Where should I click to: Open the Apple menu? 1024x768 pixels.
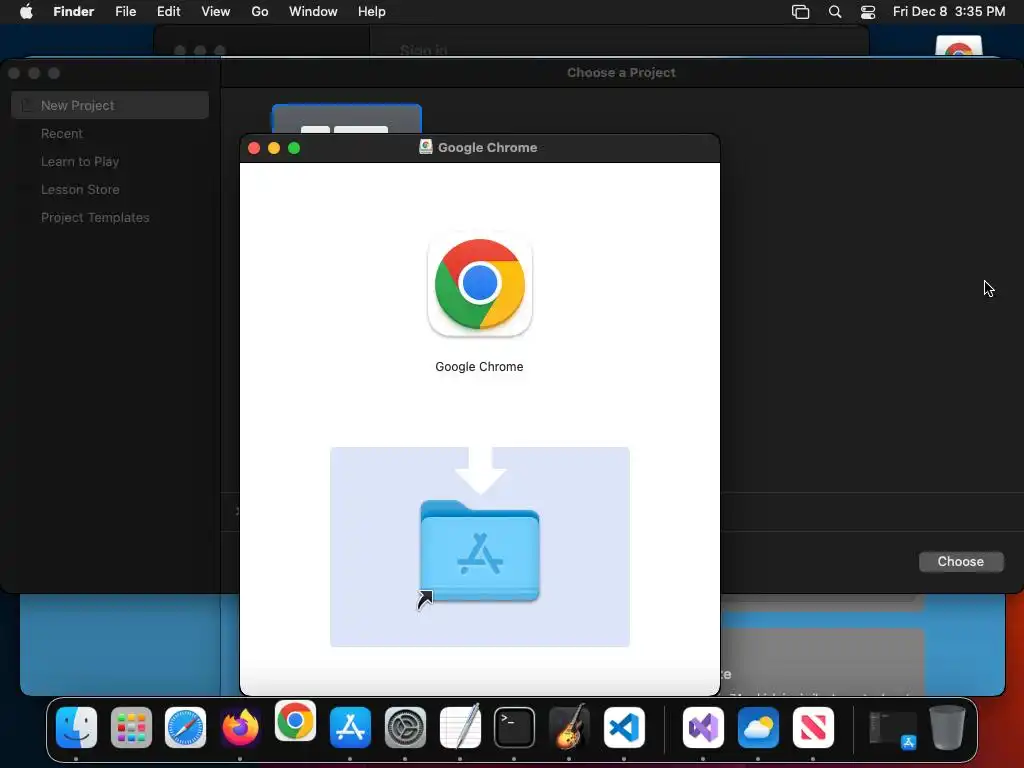click(26, 11)
